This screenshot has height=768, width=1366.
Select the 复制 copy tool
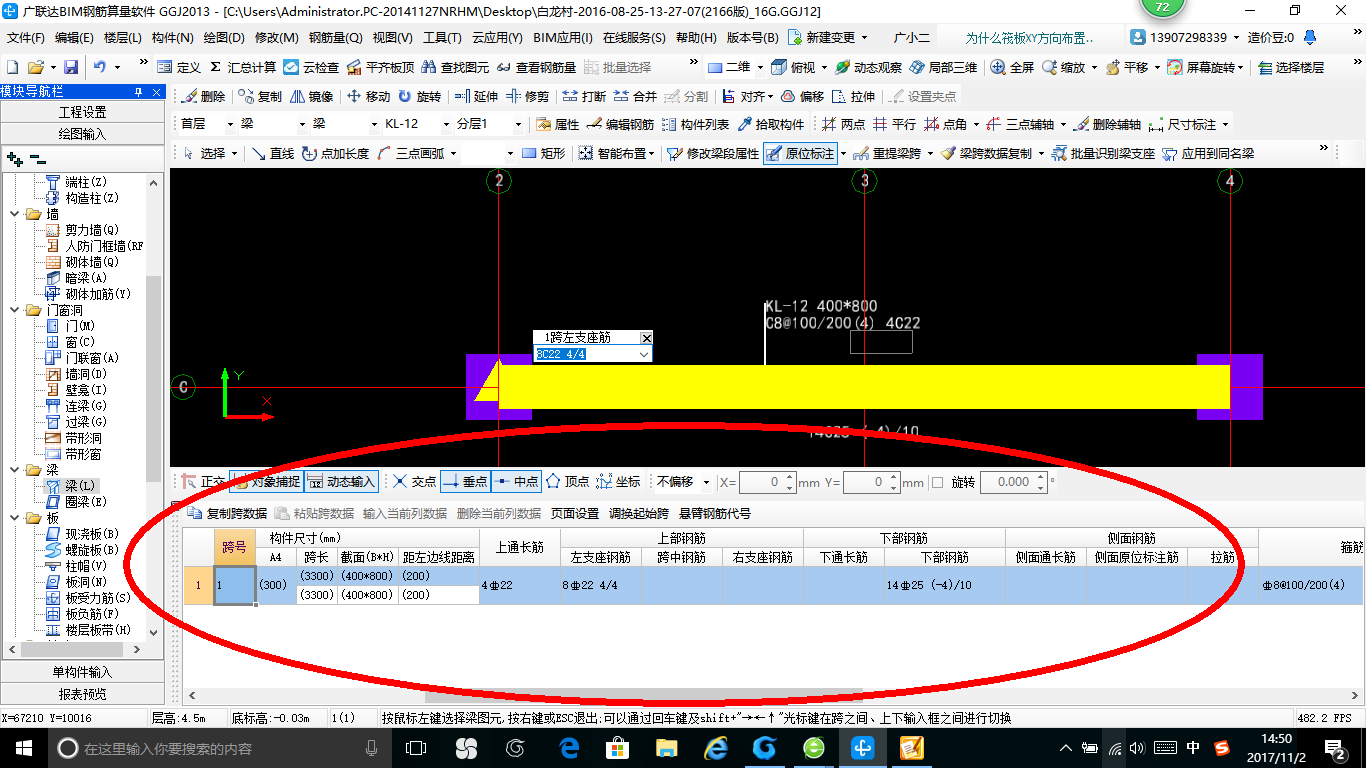point(260,96)
